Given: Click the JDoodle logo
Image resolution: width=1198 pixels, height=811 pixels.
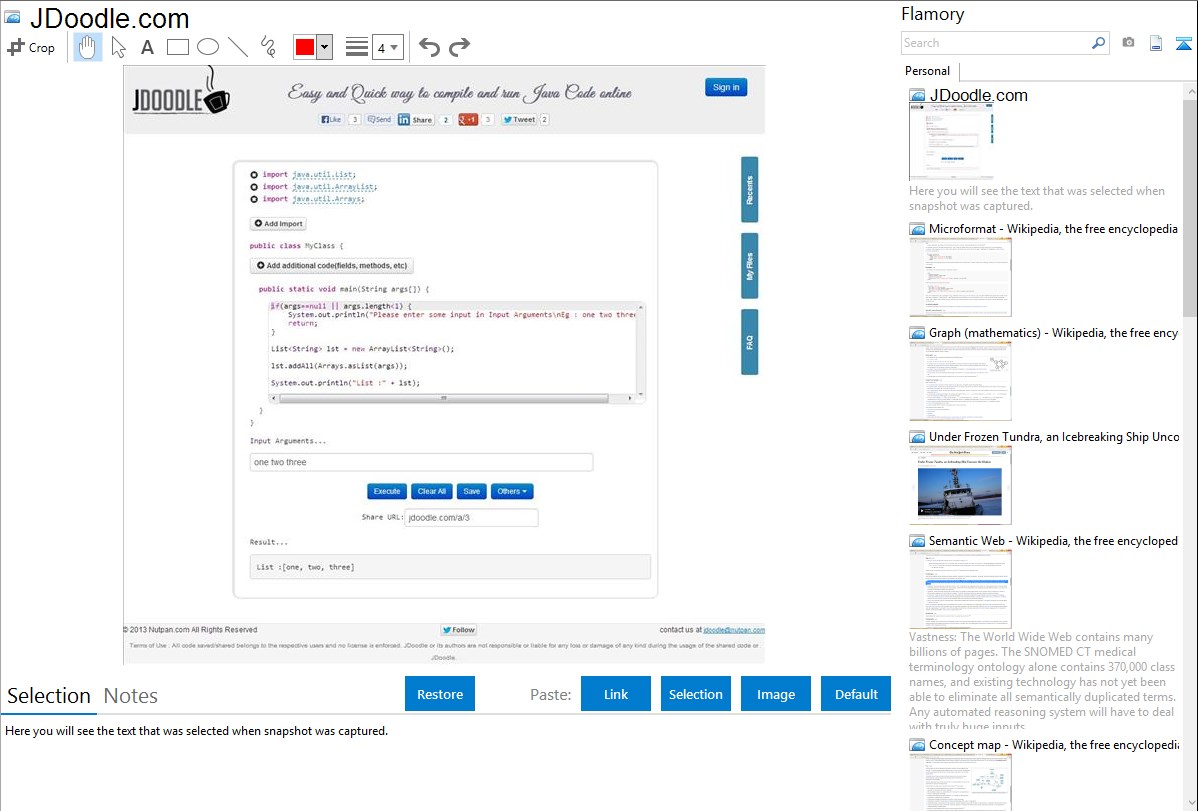Looking at the screenshot, I should tap(181, 92).
